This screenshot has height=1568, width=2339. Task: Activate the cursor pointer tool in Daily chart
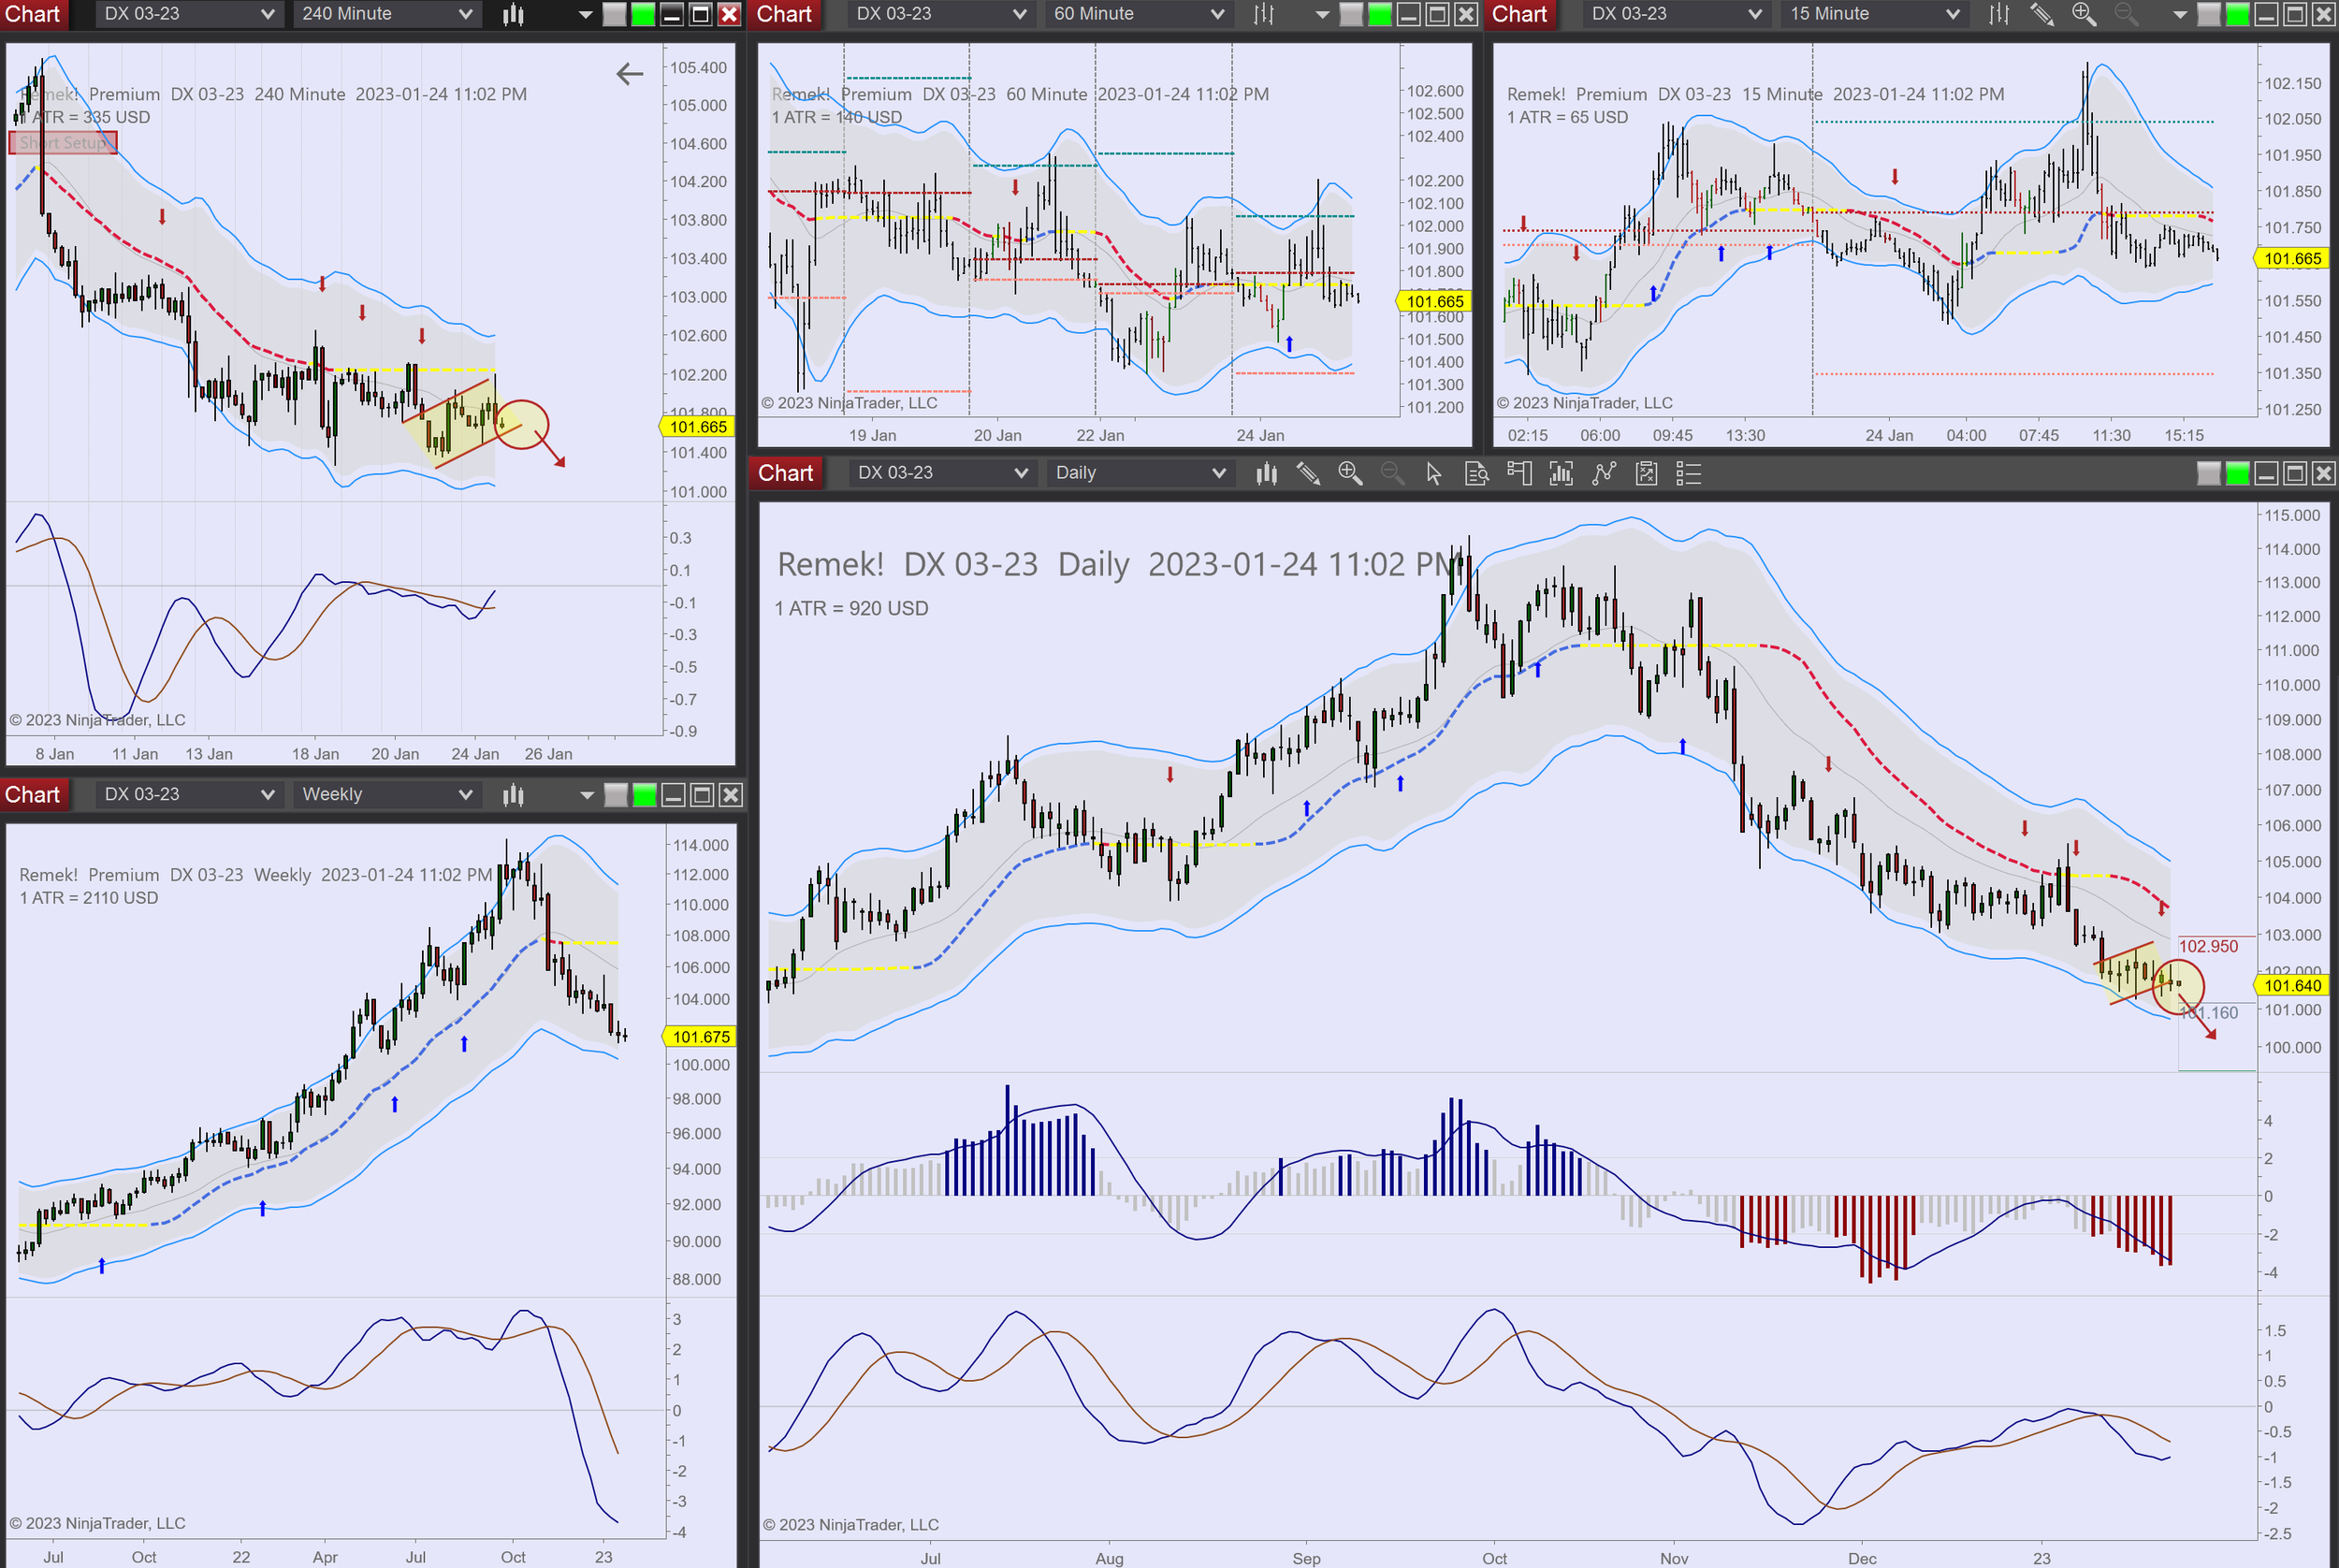1433,473
